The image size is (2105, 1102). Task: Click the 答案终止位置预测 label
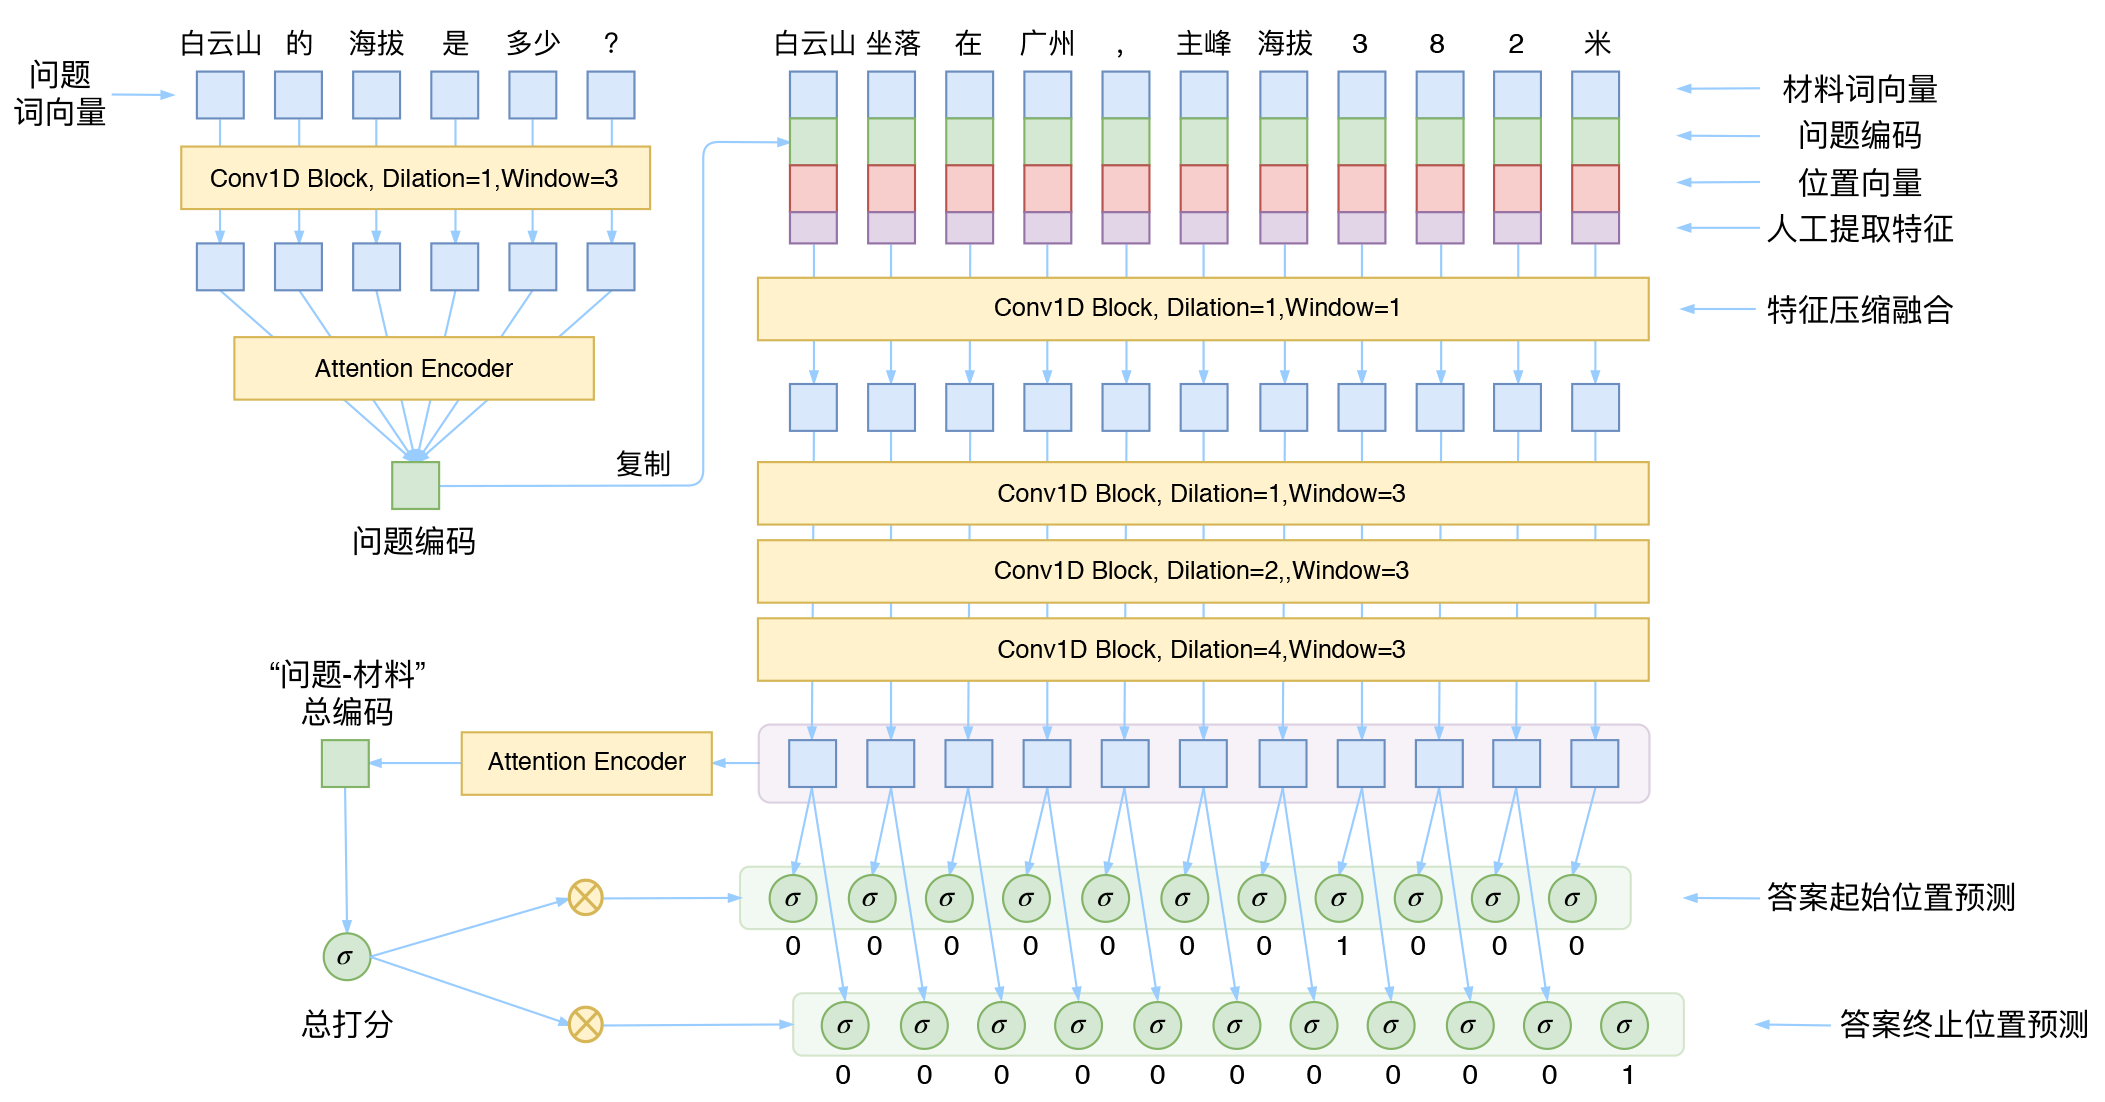click(1963, 1024)
